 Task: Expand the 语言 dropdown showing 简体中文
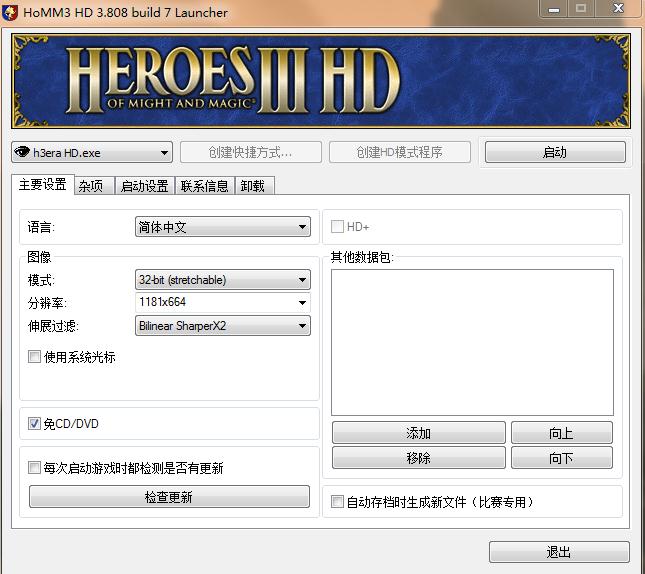[223, 227]
